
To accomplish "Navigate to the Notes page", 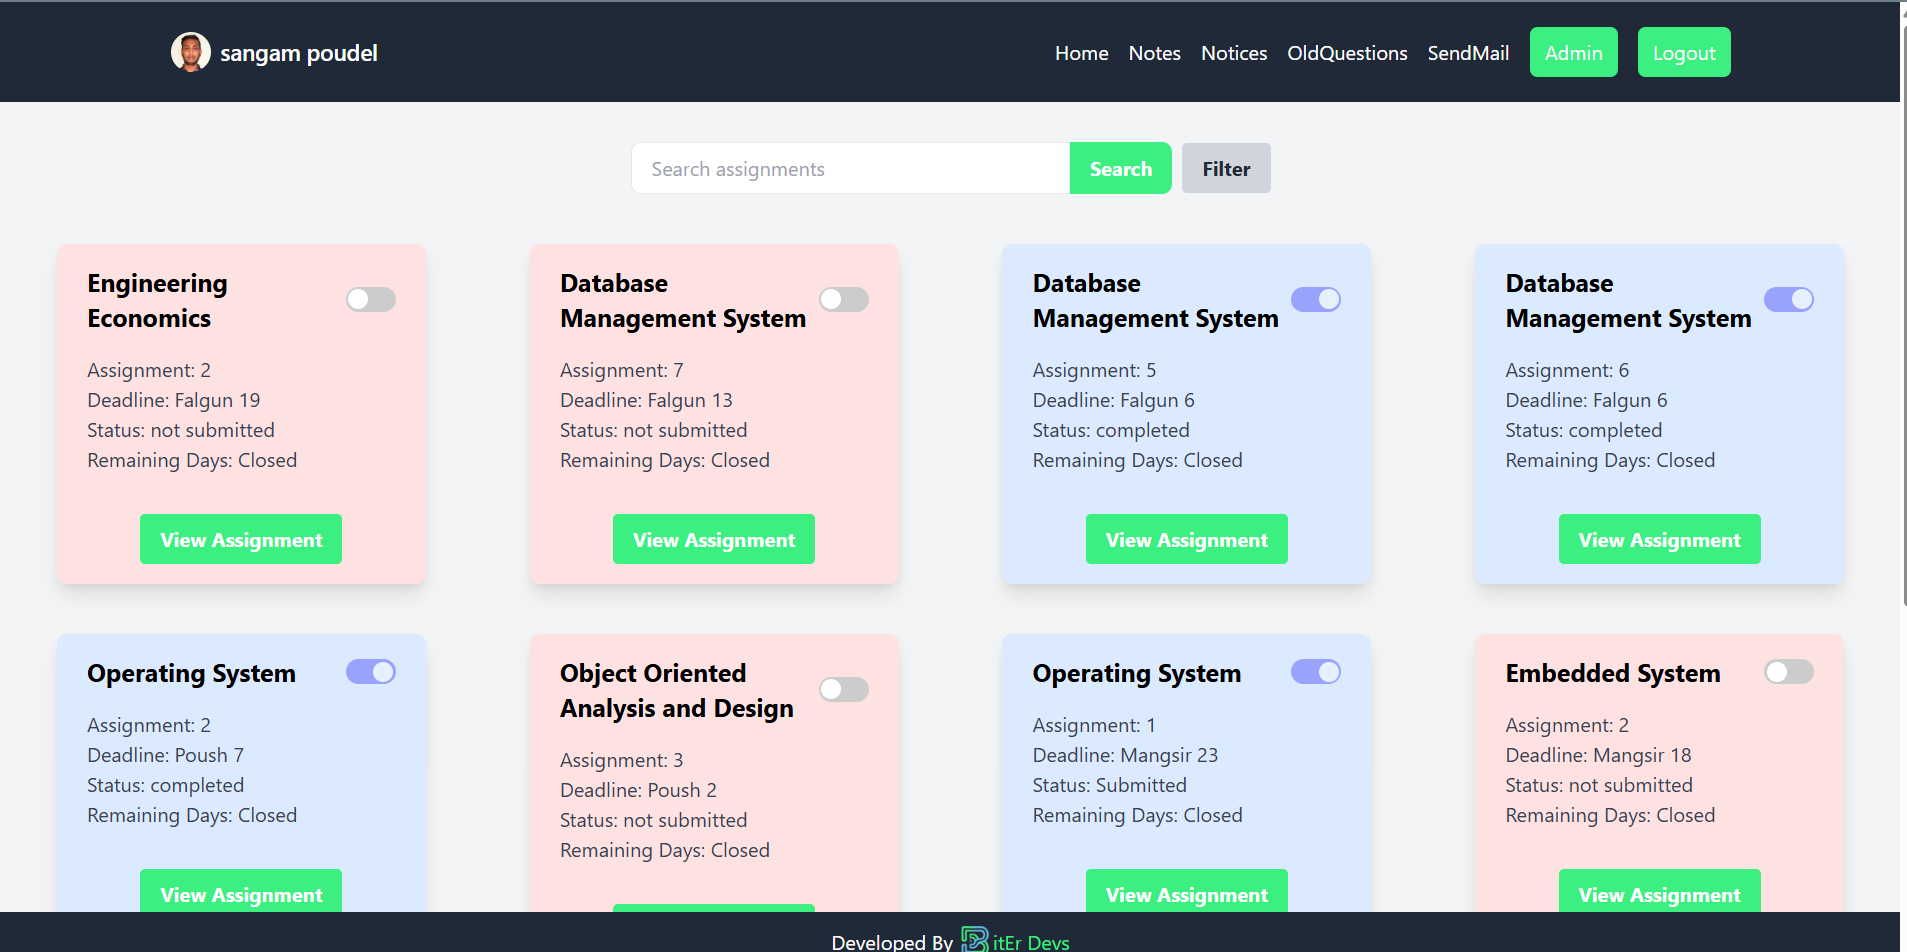I will click(x=1154, y=53).
